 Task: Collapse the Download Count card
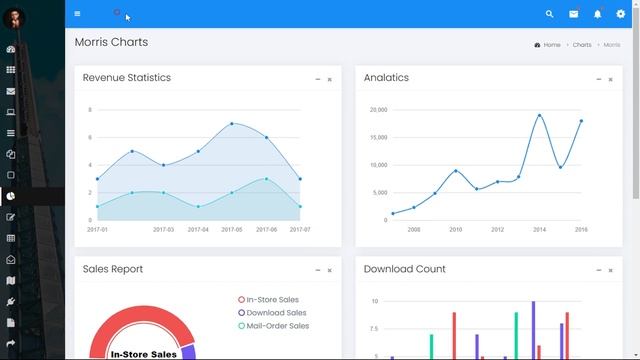pyautogui.click(x=599, y=270)
